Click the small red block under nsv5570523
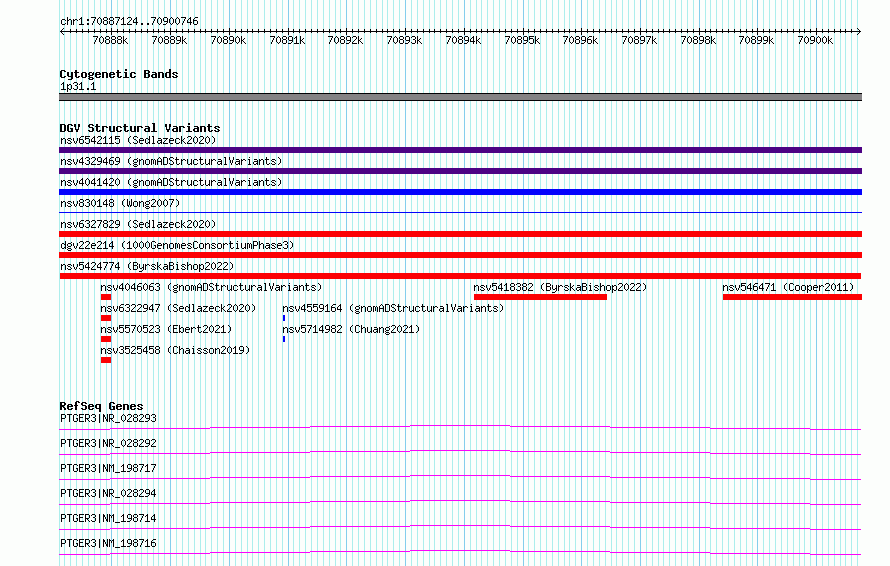Image resolution: width=890 pixels, height=566 pixels. [x=106, y=339]
